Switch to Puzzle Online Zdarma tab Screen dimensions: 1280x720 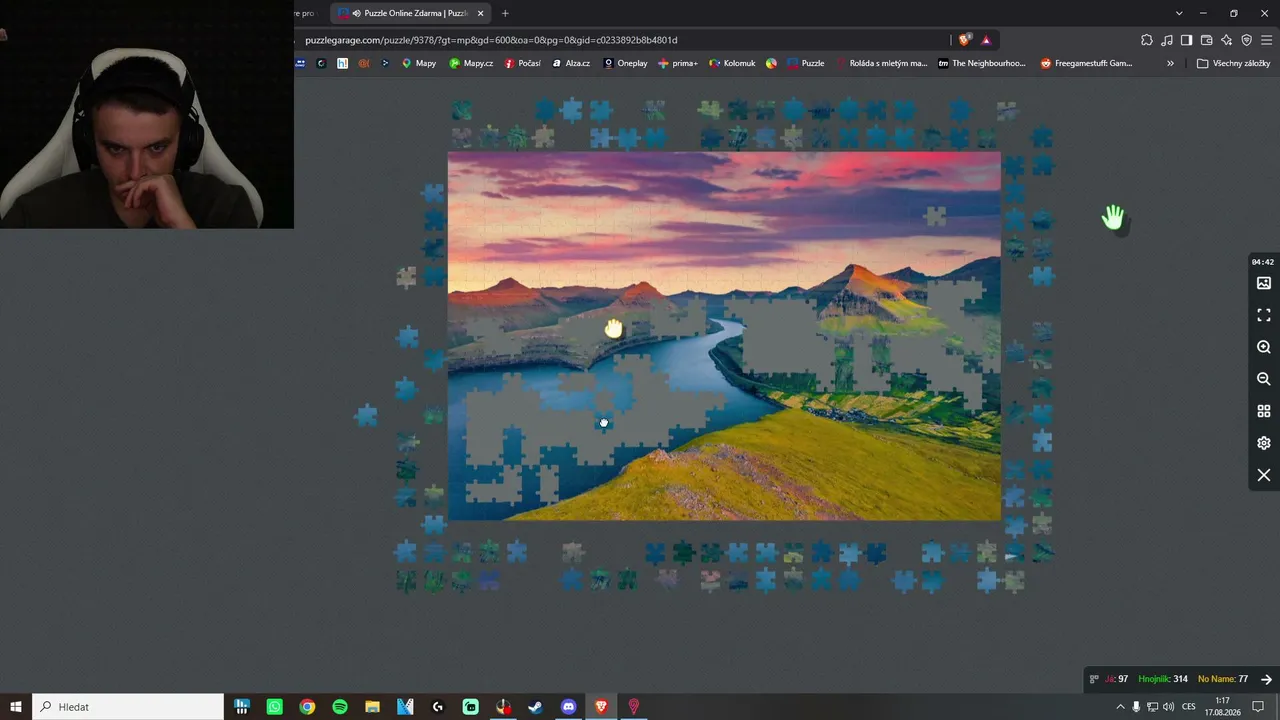(410, 13)
